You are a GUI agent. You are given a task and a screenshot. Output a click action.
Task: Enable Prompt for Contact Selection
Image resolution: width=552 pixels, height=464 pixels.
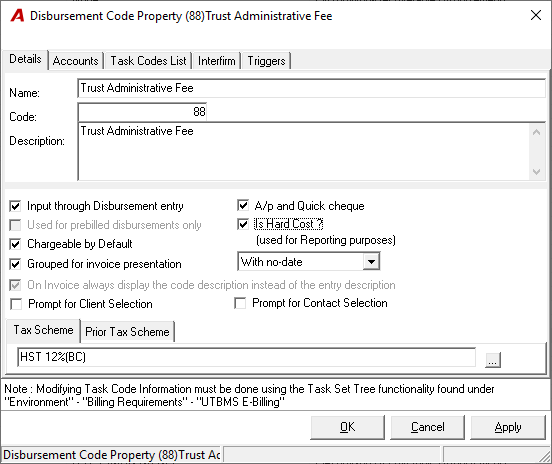(240, 303)
